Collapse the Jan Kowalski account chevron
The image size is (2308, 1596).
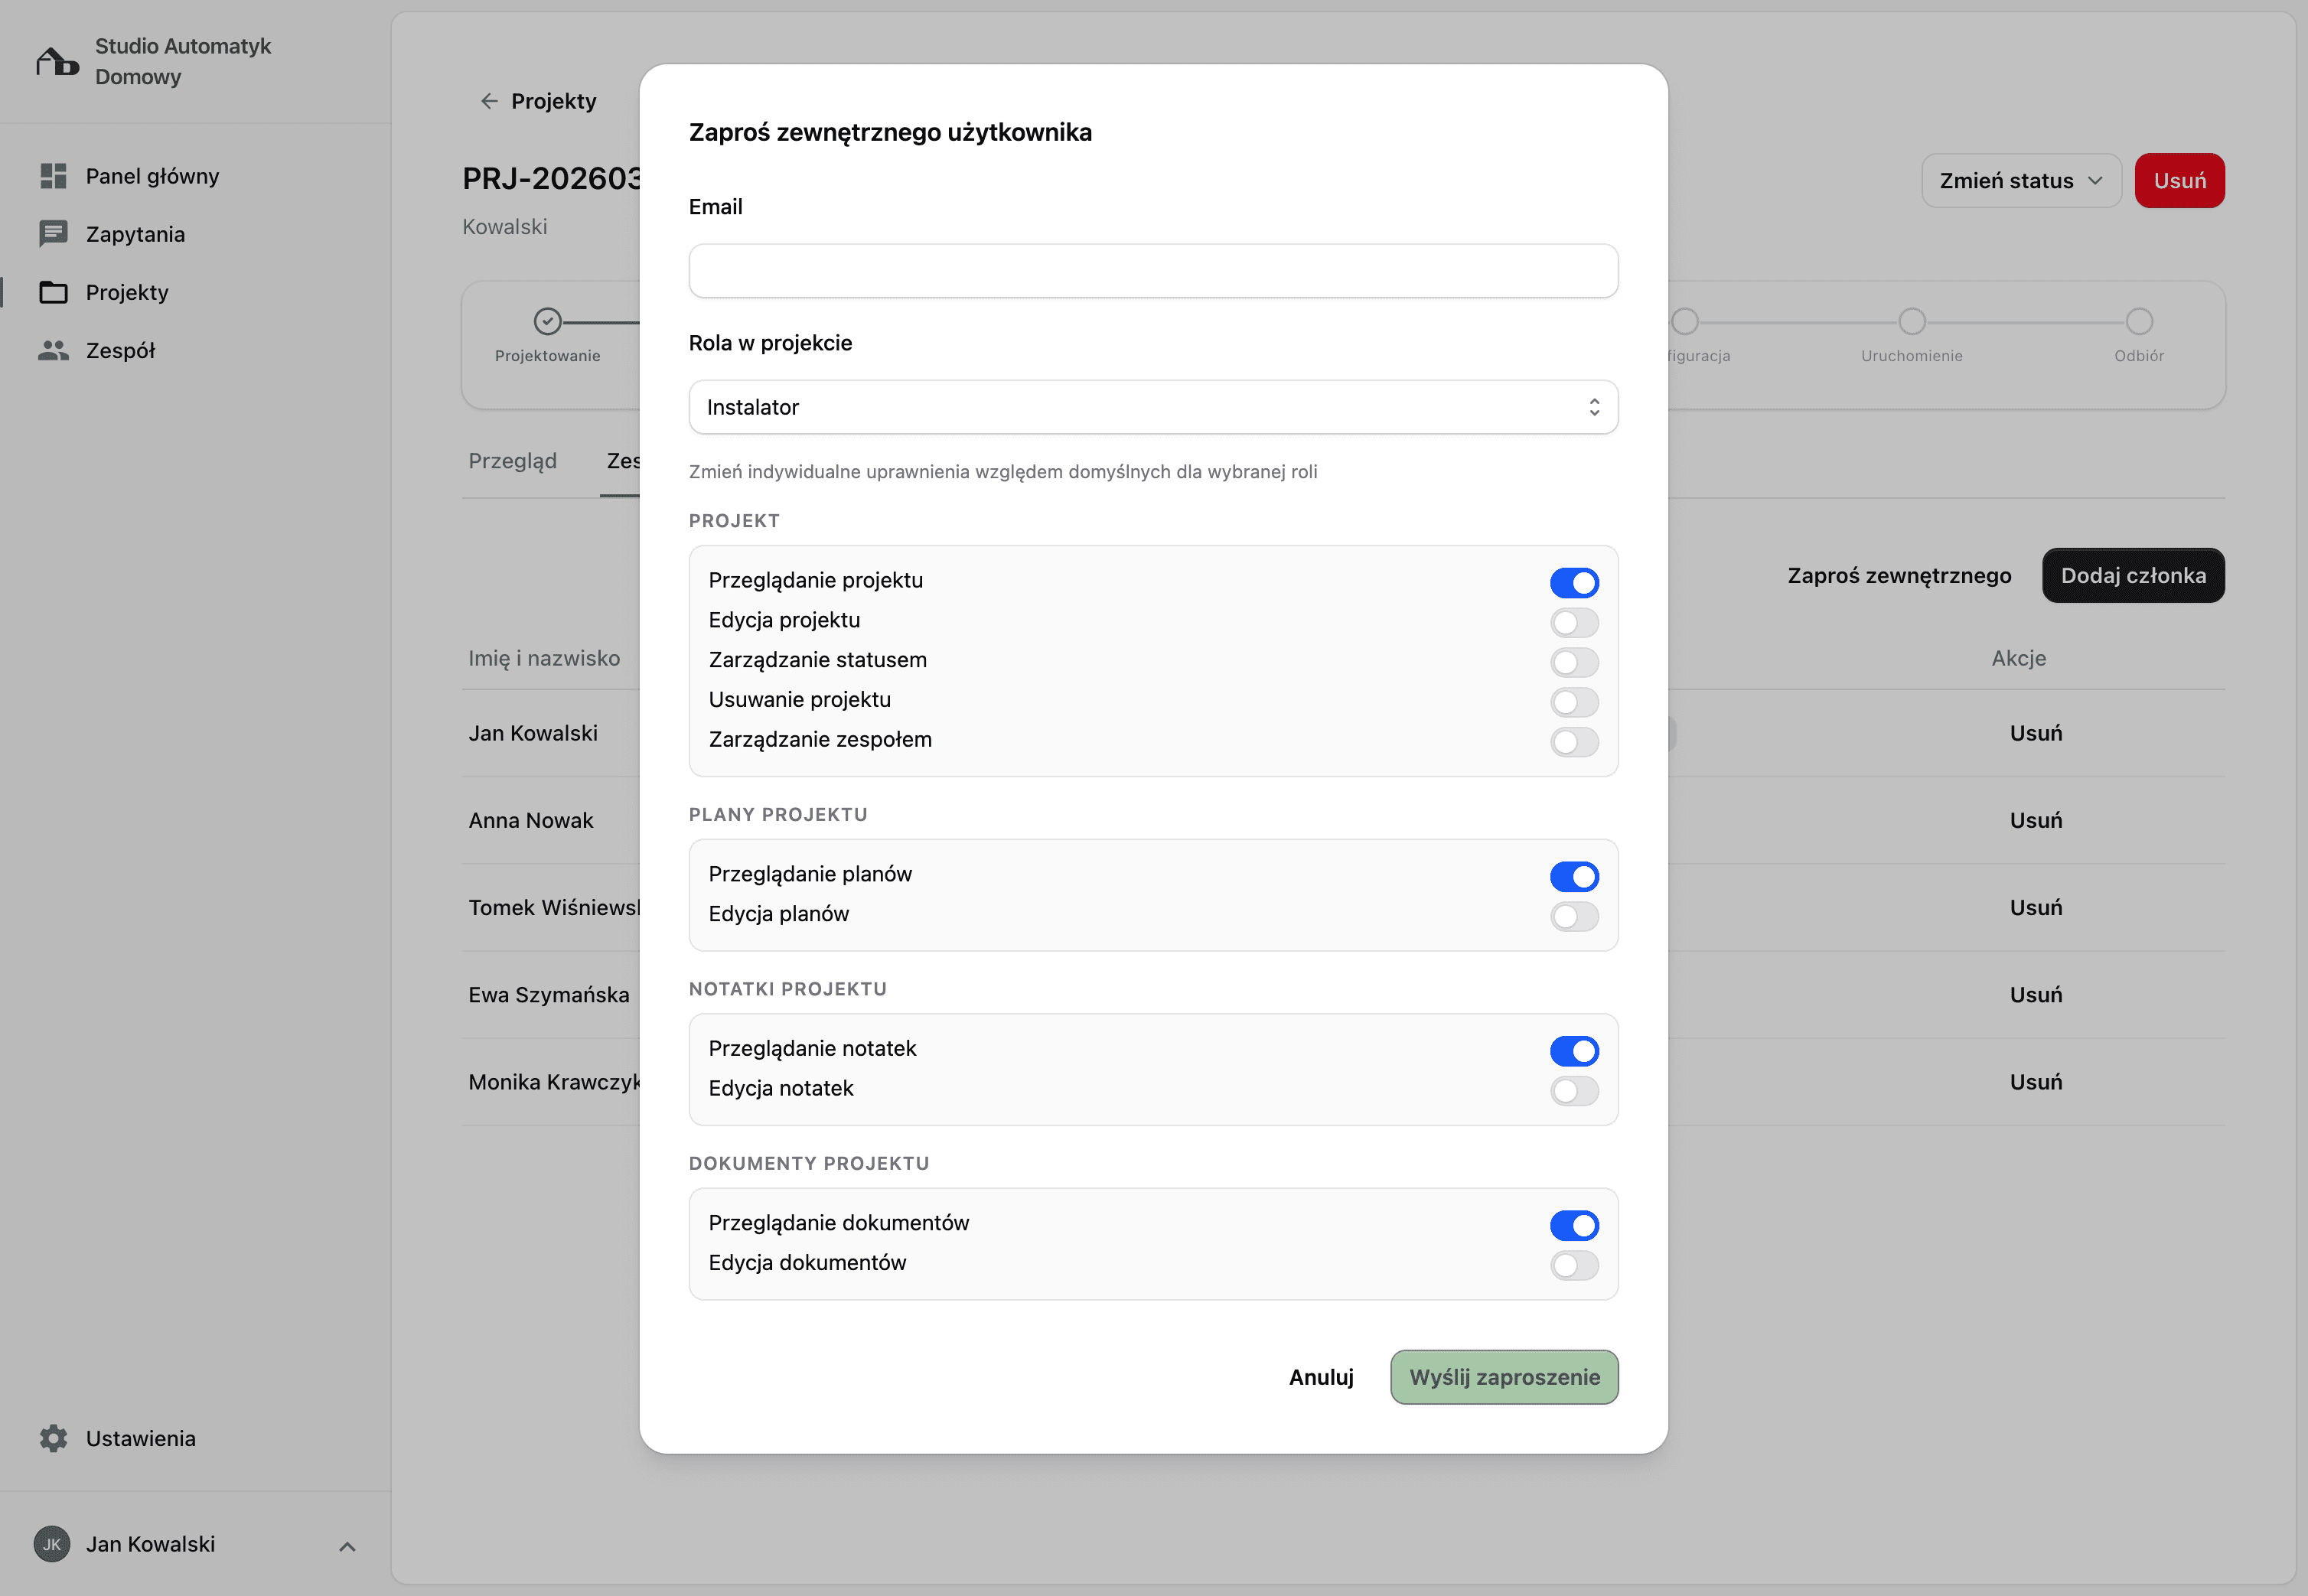347,1546
